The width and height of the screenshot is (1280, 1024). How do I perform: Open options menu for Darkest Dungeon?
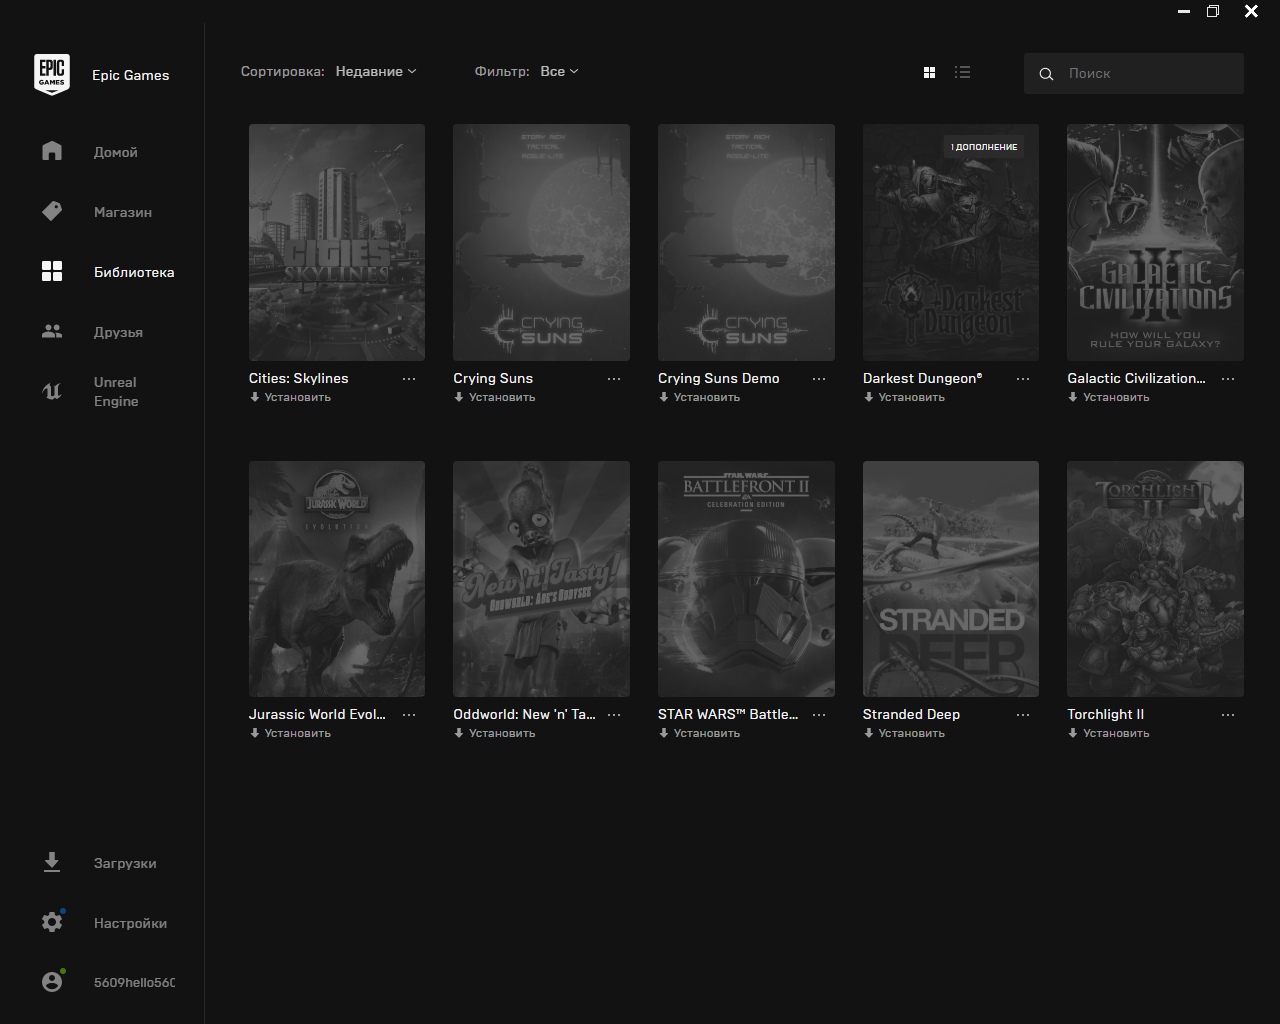pos(1023,379)
